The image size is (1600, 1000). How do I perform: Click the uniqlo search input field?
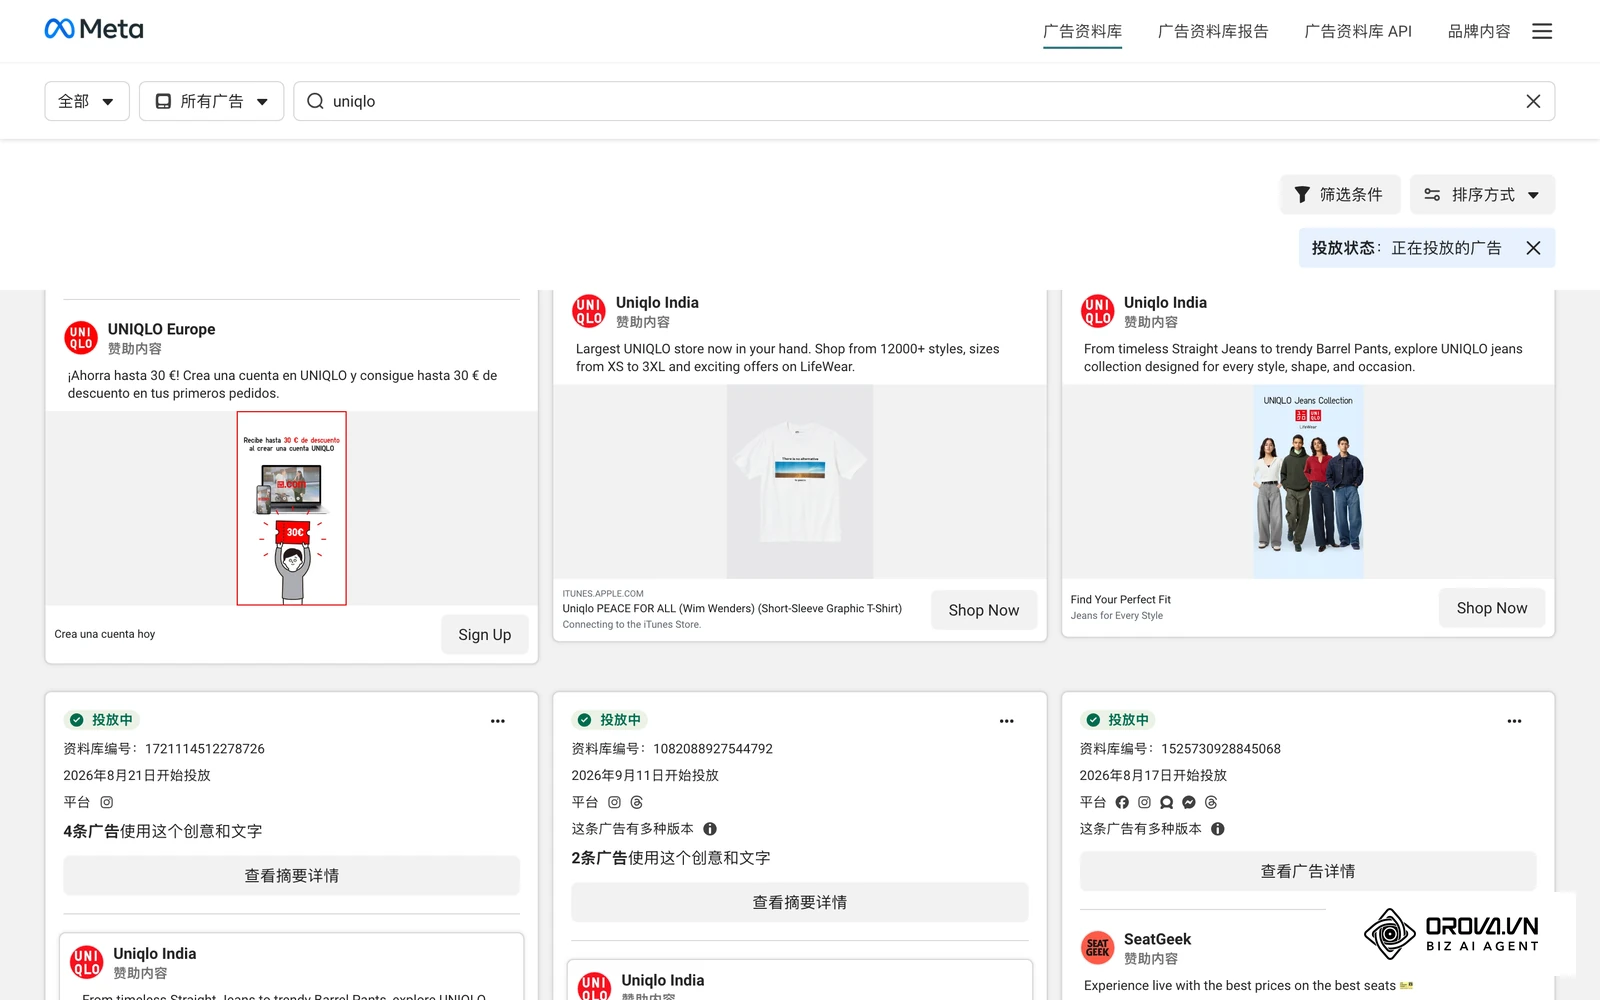click(x=924, y=101)
